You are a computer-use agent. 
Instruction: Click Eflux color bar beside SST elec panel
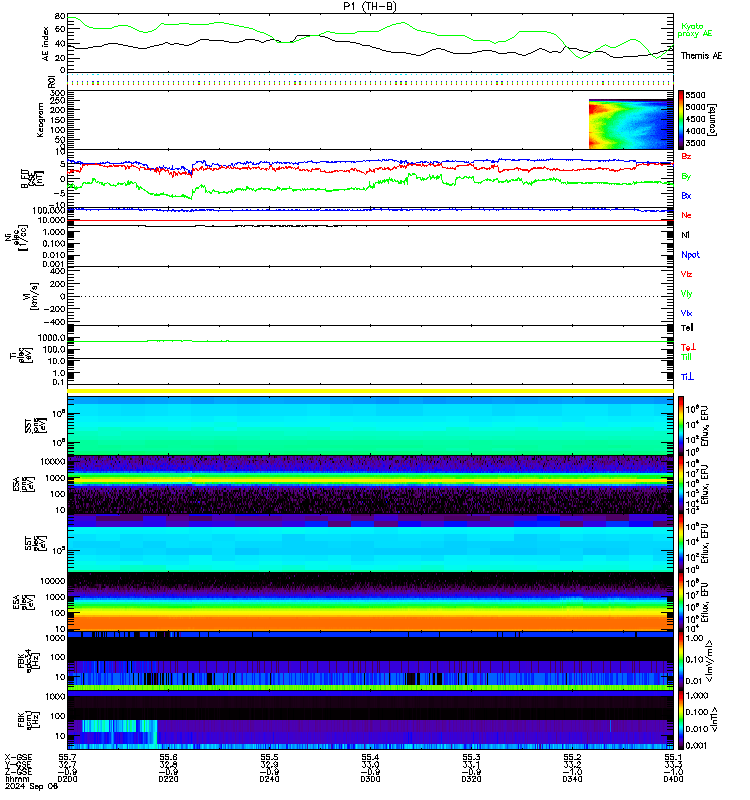tap(681, 543)
